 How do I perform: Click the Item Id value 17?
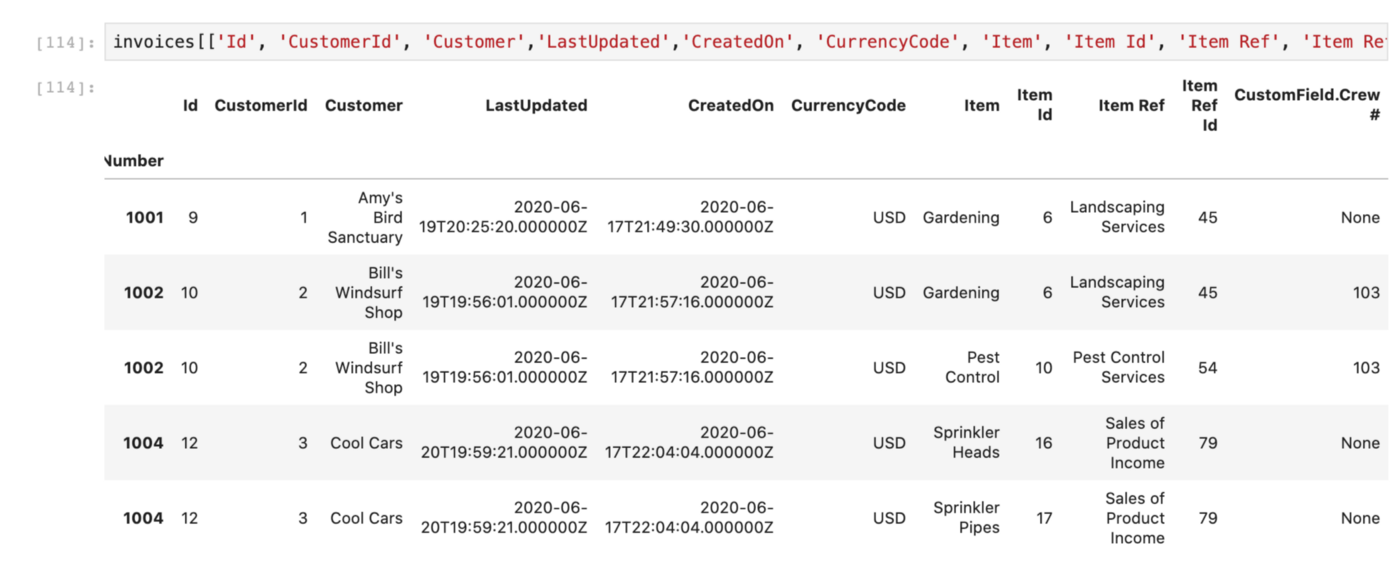(x=1044, y=517)
